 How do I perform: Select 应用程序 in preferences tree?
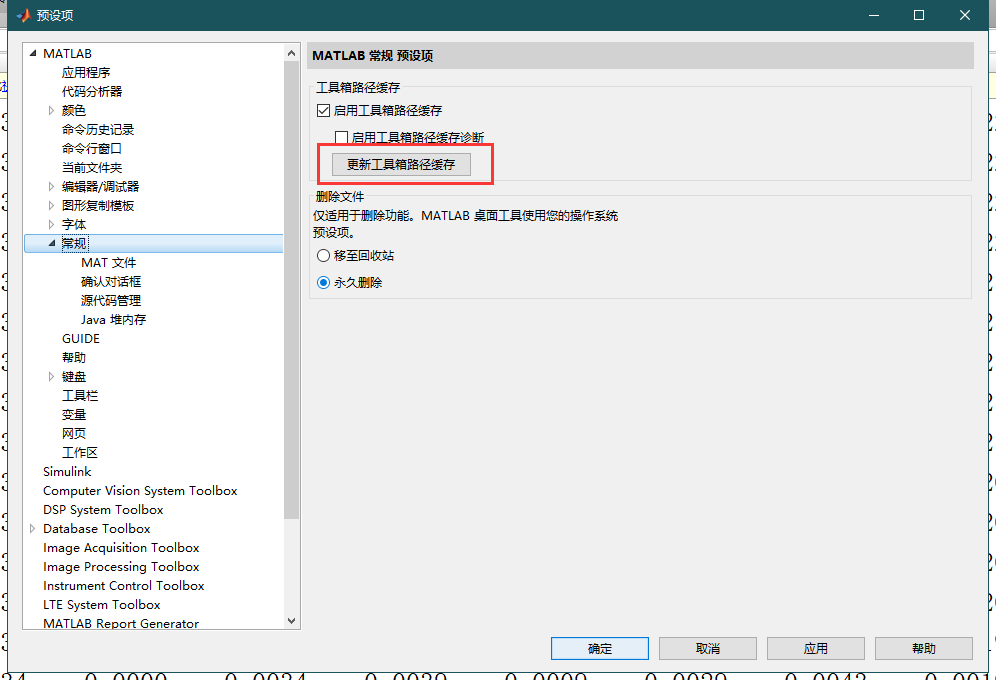coord(86,72)
